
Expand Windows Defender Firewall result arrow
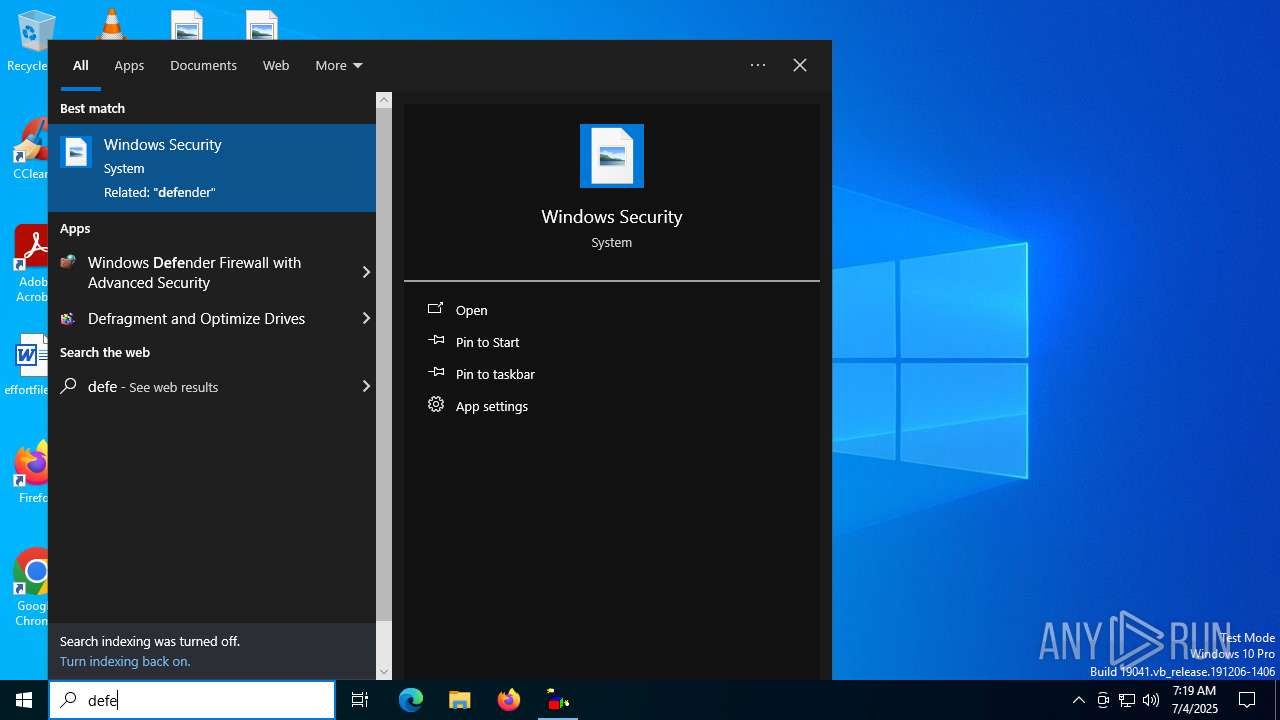tap(366, 272)
